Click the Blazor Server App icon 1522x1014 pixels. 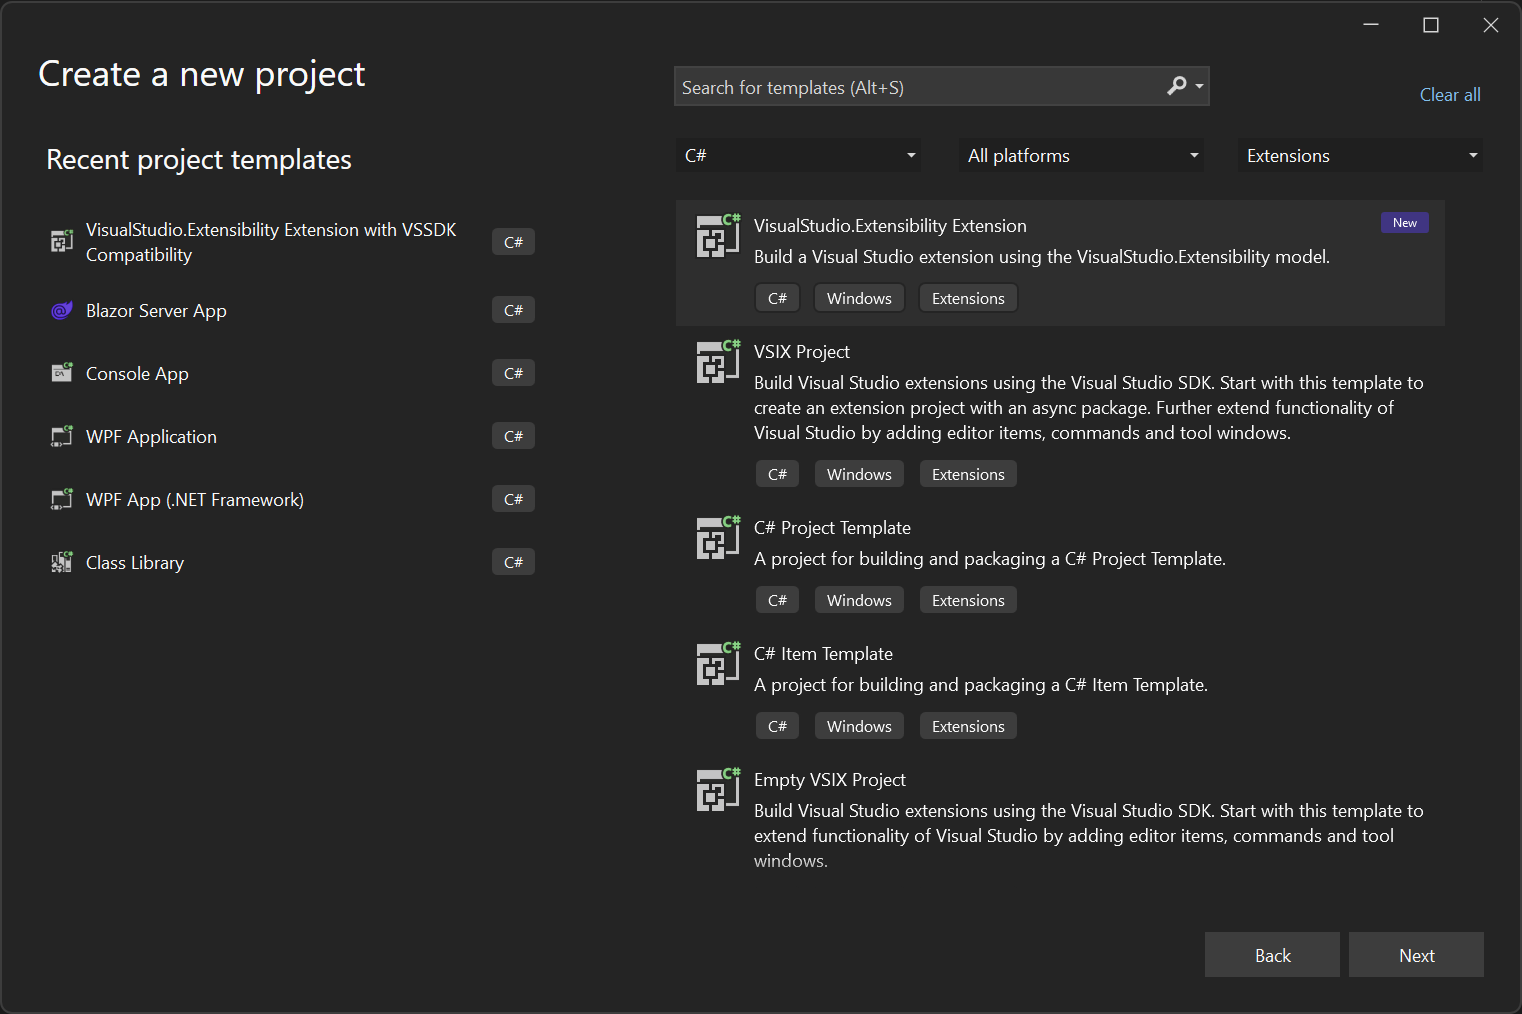coord(62,310)
